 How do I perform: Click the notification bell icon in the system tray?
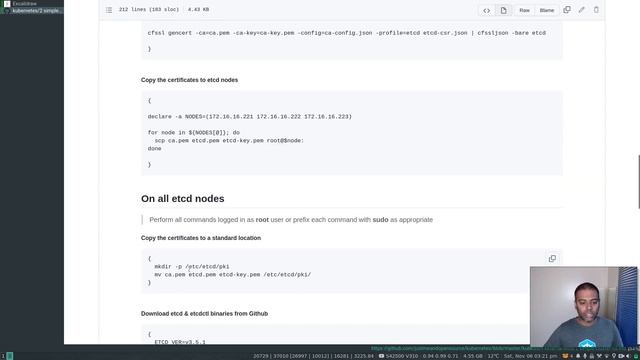pos(578,356)
